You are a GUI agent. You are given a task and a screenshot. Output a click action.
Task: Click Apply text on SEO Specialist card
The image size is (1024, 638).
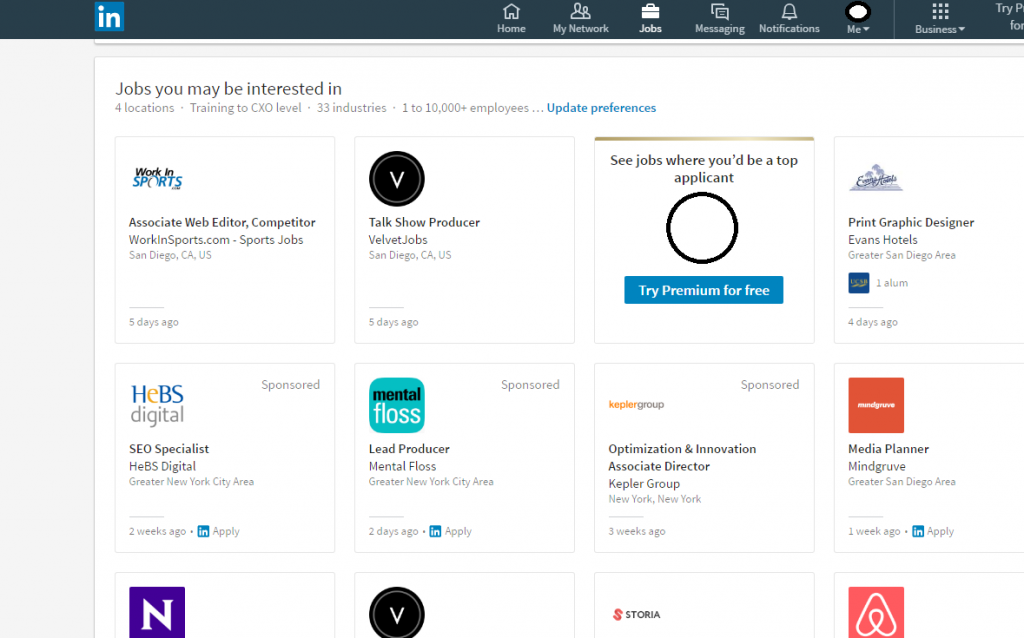226,532
